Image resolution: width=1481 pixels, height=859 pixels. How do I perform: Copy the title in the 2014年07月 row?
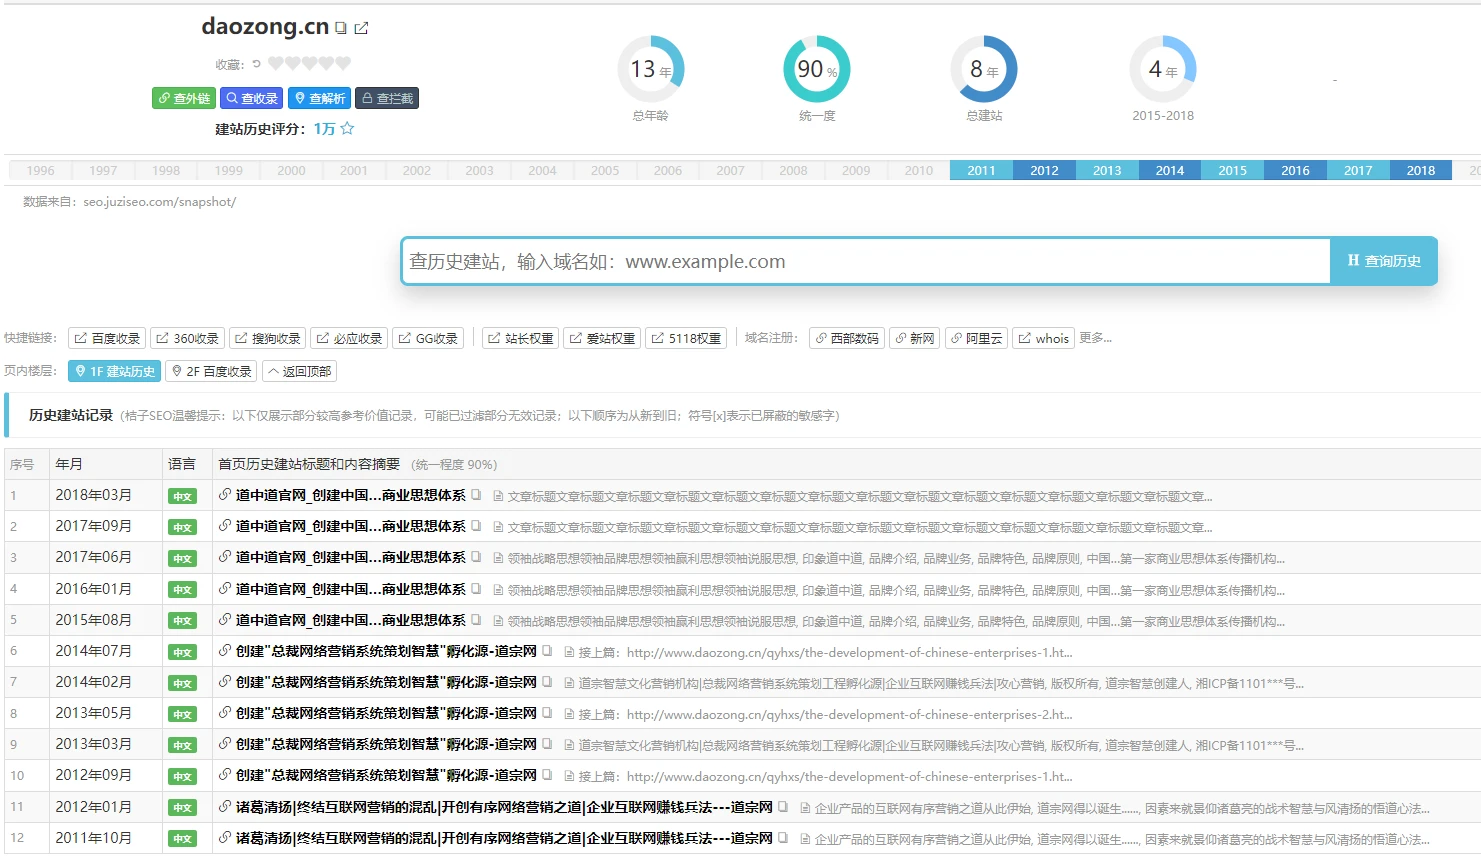[x=547, y=651]
